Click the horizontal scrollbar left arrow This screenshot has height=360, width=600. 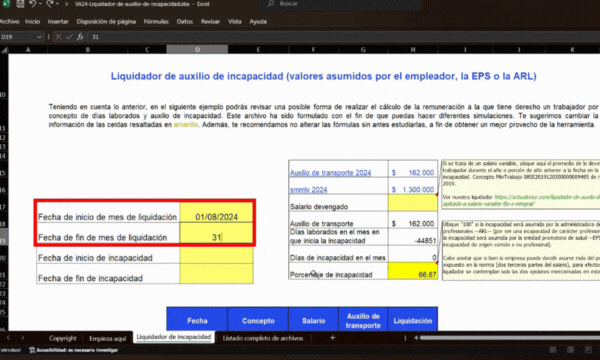[416, 338]
